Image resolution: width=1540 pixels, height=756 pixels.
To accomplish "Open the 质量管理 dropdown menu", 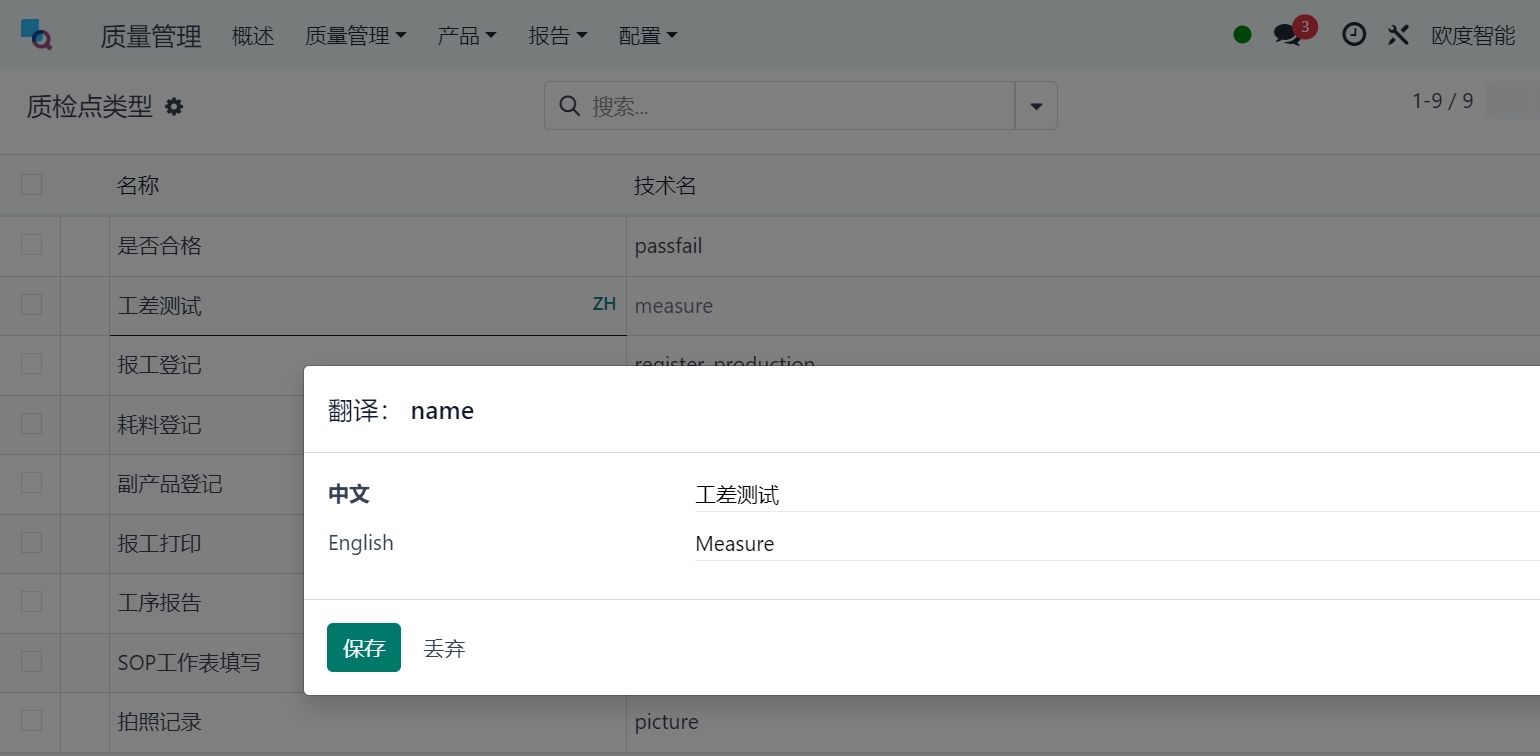I will pos(355,36).
